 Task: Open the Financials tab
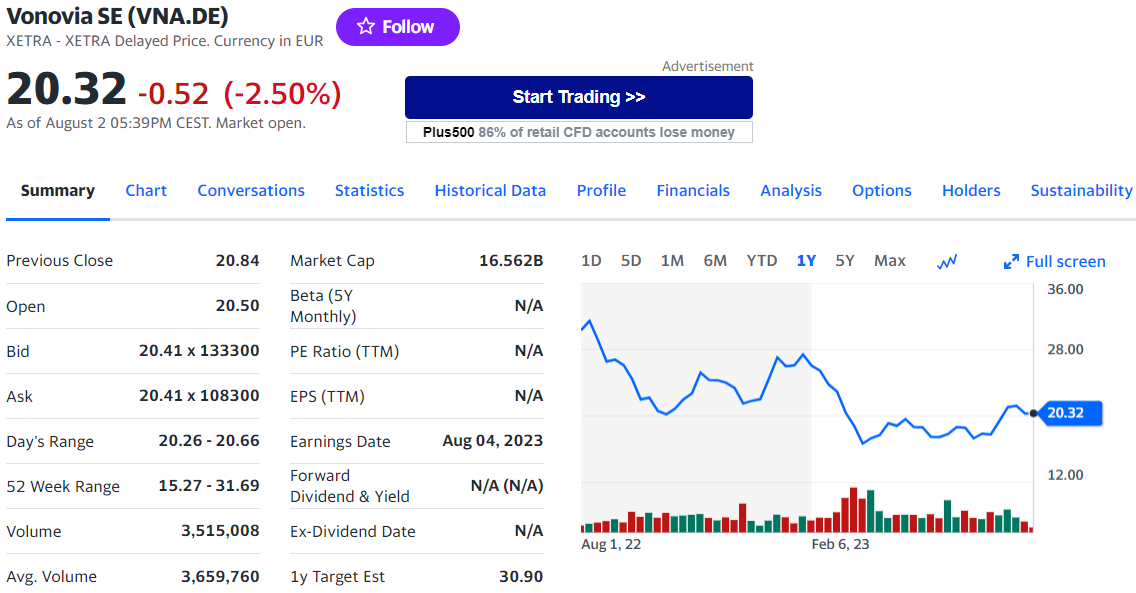click(693, 190)
